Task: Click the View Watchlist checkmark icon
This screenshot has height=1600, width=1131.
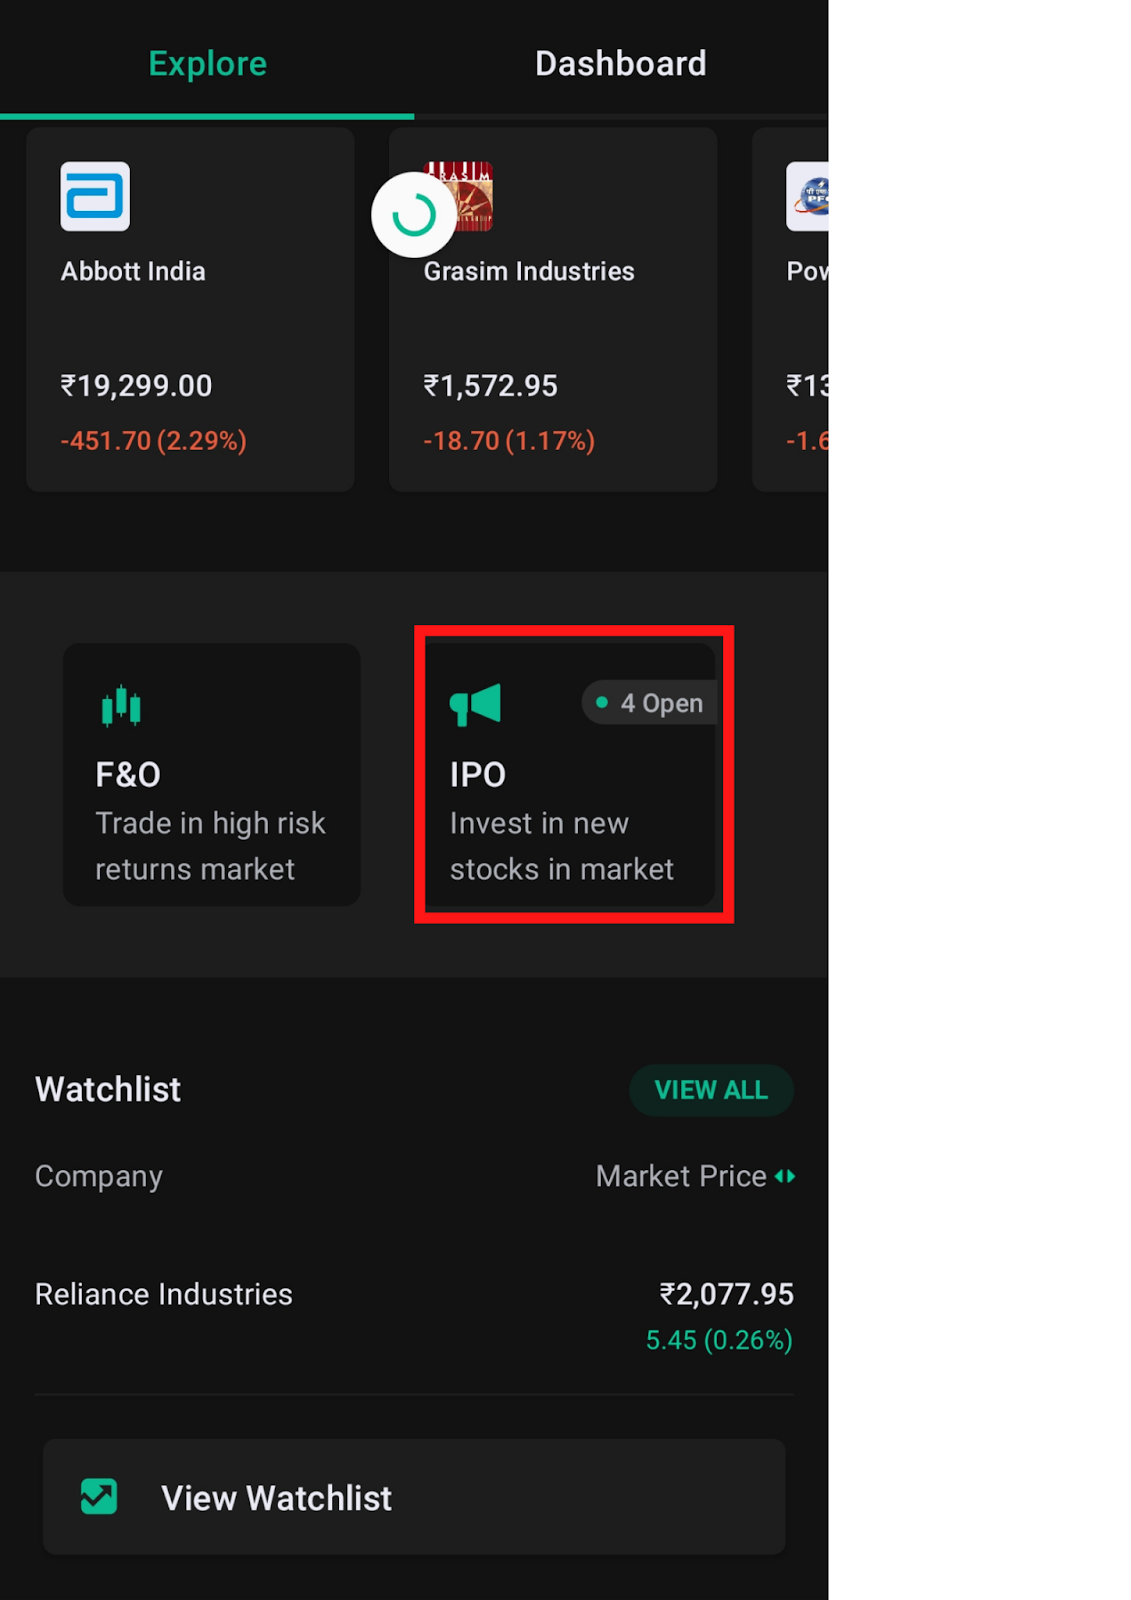Action: point(99,1497)
